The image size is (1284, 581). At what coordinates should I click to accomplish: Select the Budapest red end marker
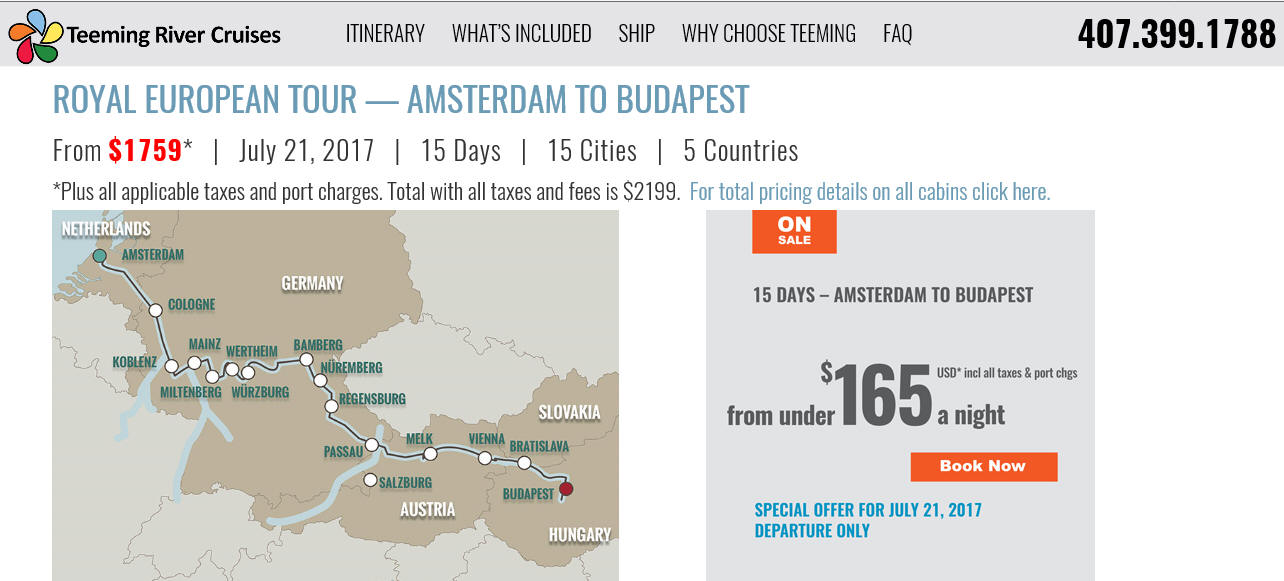click(x=565, y=489)
